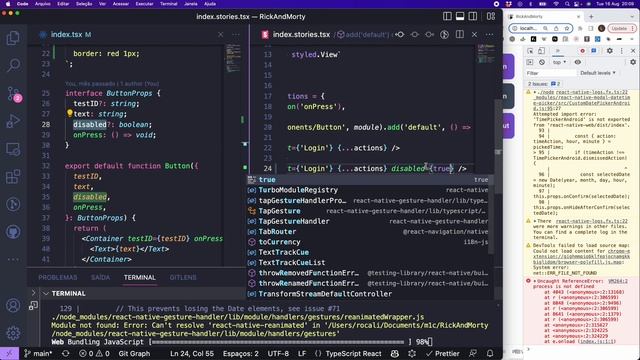This screenshot has height=360, width=640.
Task: Open Accounts menu in activity bar
Action: coord(13,305)
